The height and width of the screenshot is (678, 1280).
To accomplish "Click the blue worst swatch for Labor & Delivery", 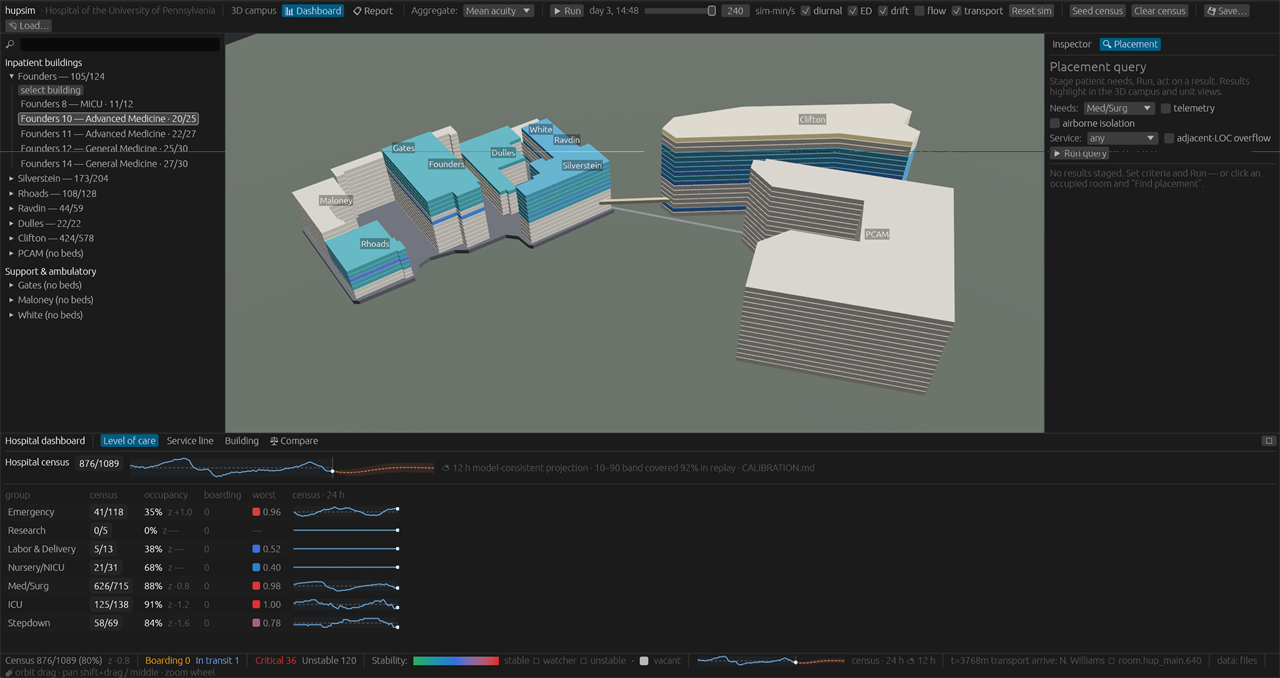I will click(x=256, y=549).
